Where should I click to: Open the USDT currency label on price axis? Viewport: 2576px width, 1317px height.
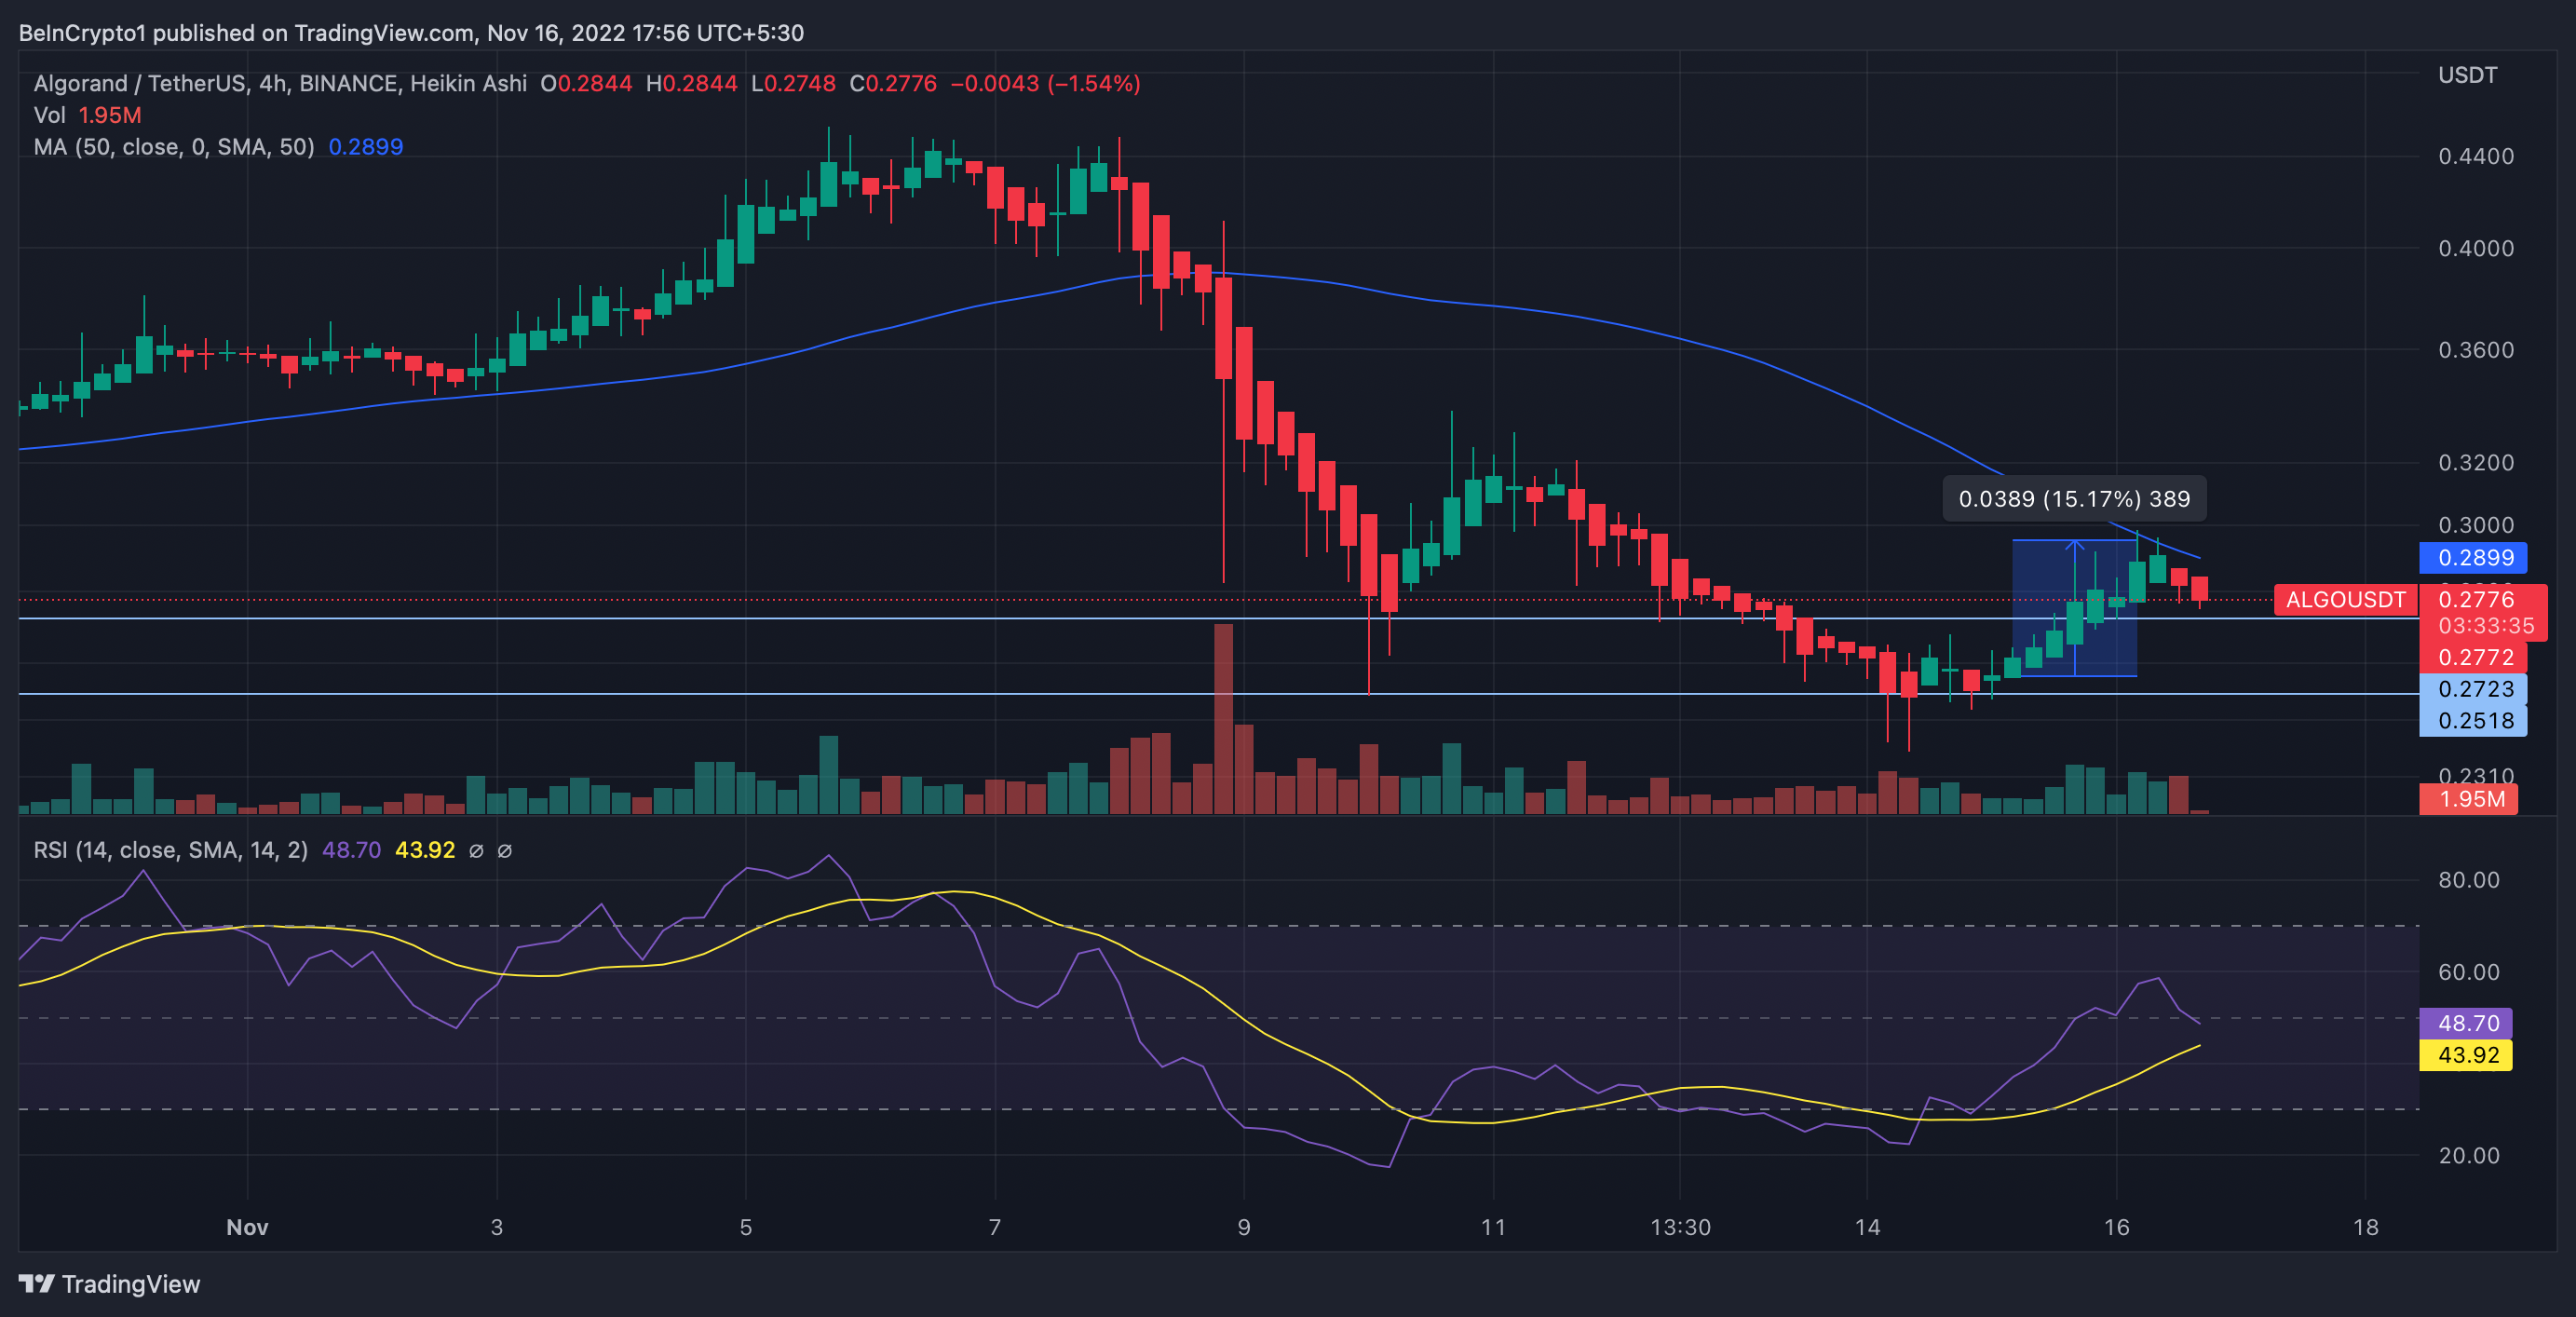pos(2467,75)
